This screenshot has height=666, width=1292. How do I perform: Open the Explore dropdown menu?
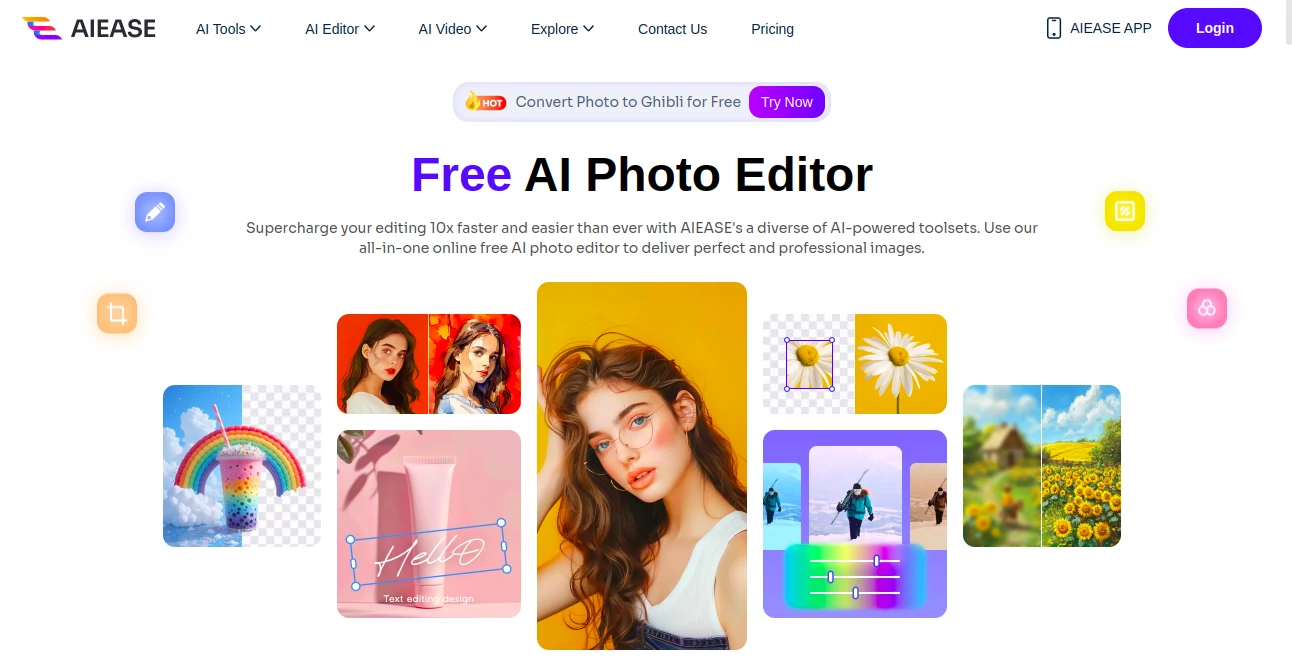(562, 29)
